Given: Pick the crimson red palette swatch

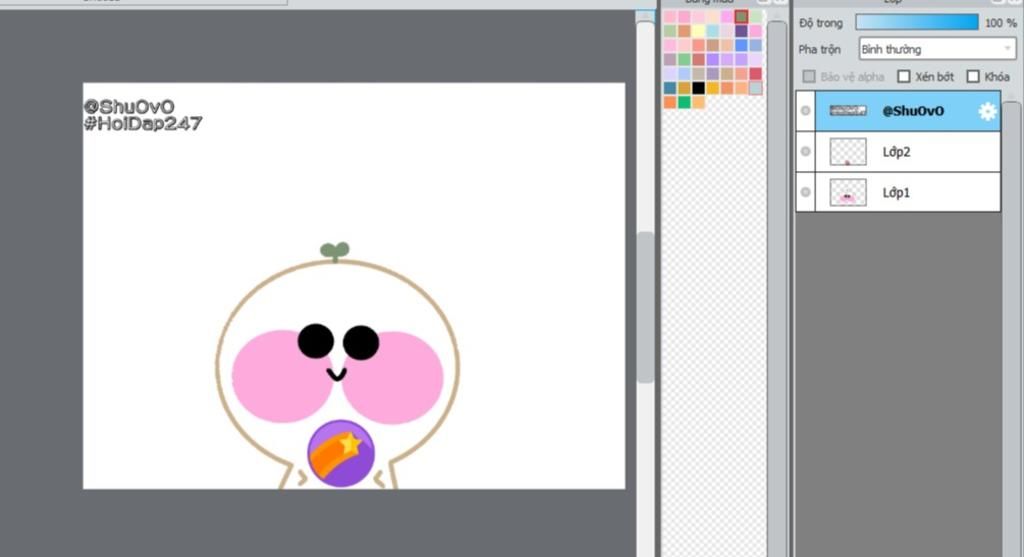Looking at the screenshot, I should pos(756,74).
